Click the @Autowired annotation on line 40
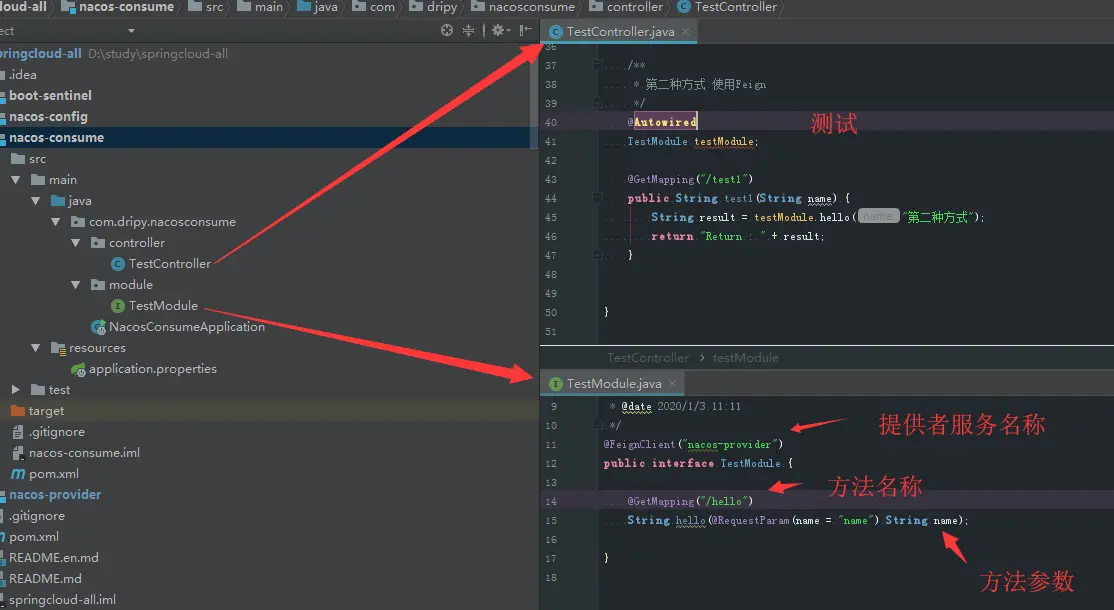This screenshot has width=1114, height=610. [662, 122]
